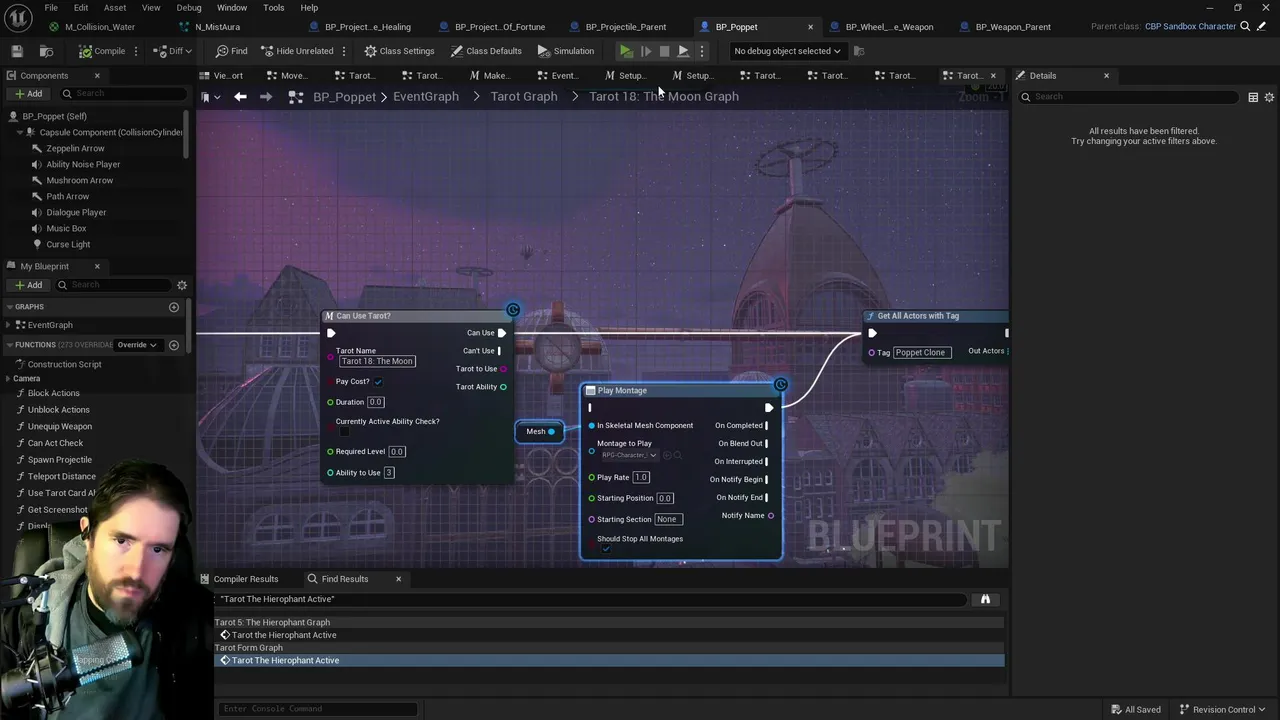Add new function with plus icon
The image size is (1280, 720).
pyautogui.click(x=174, y=345)
